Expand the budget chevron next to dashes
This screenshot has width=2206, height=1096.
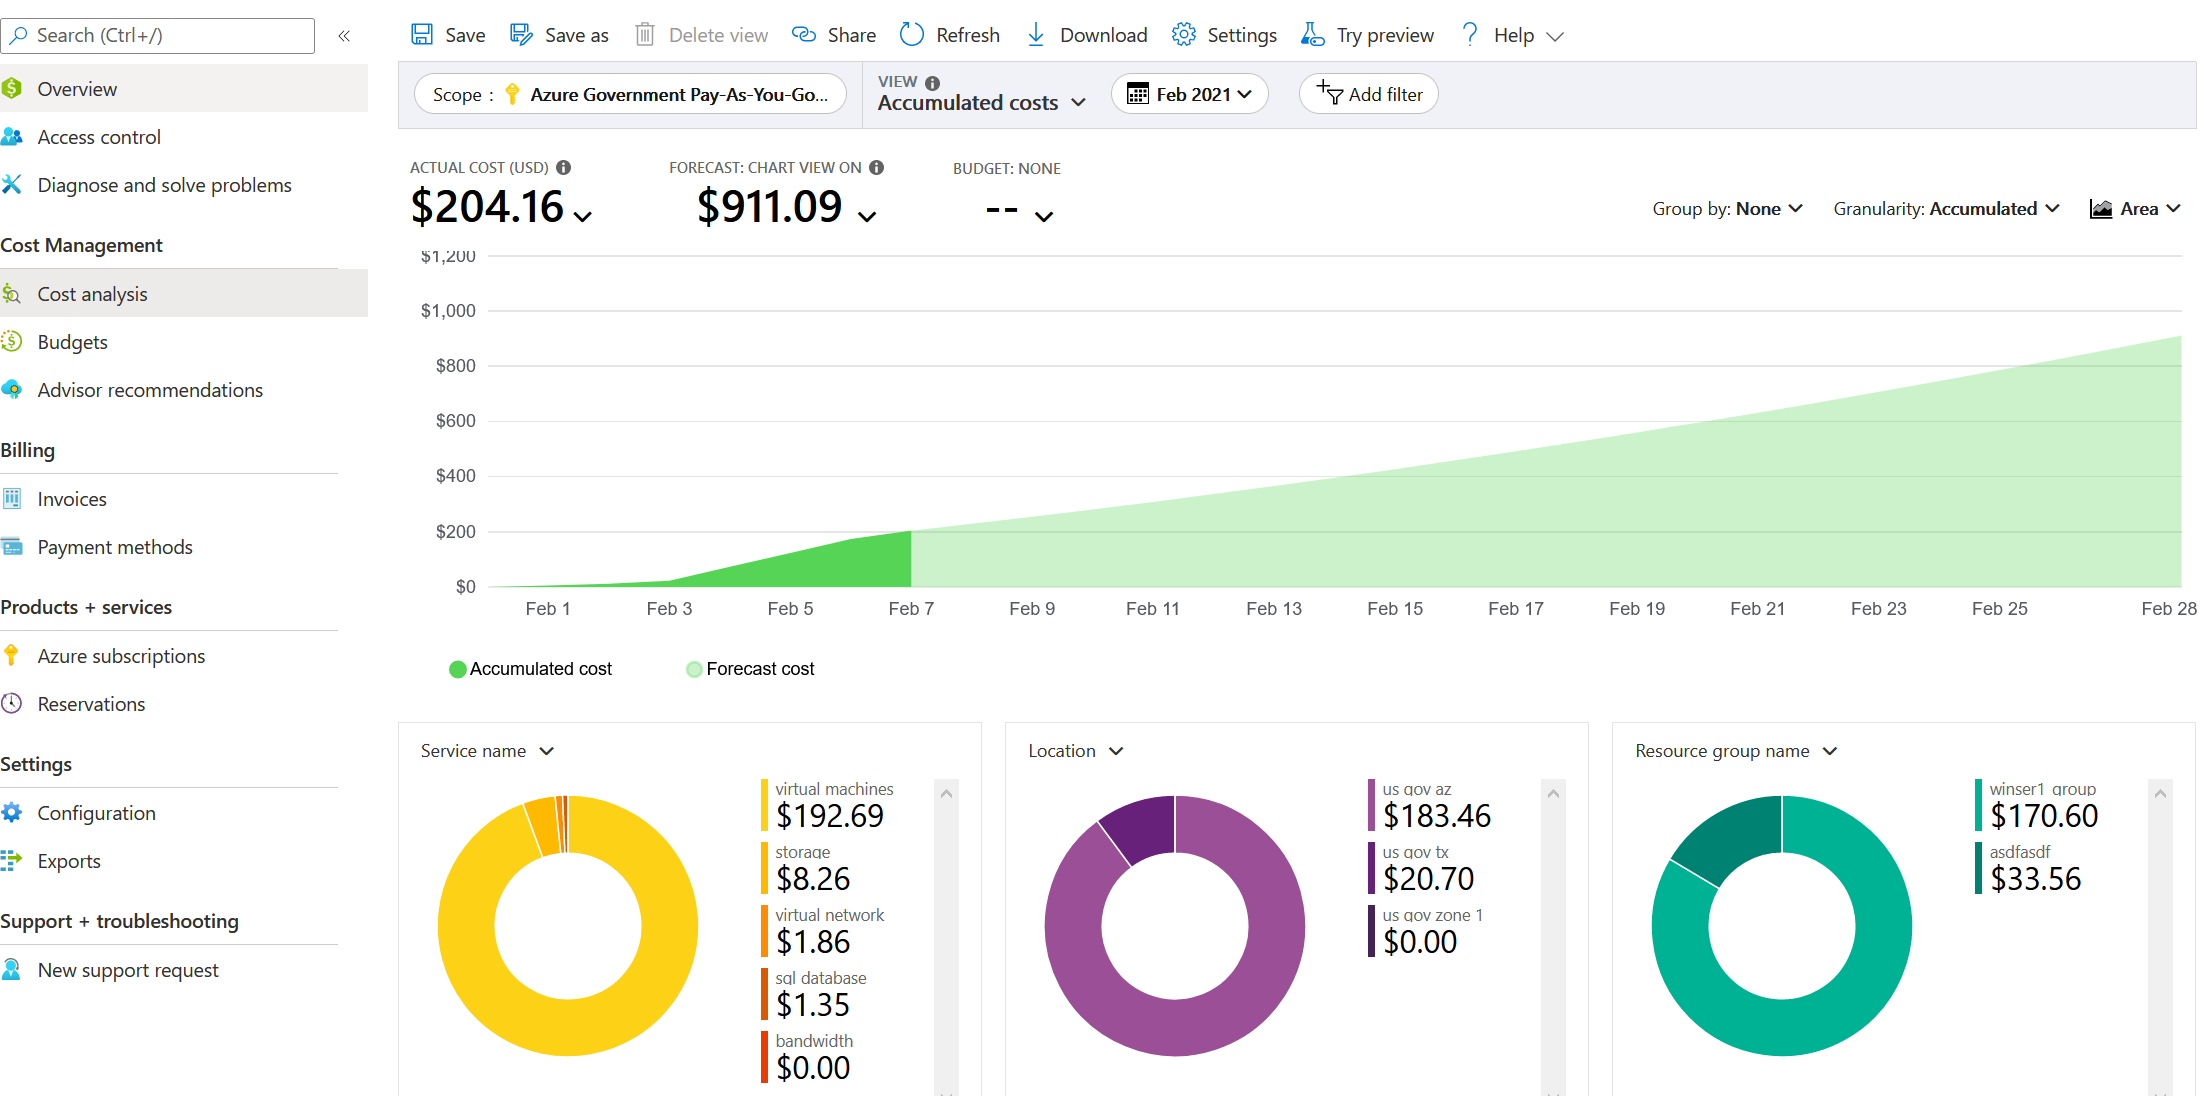tap(1044, 216)
